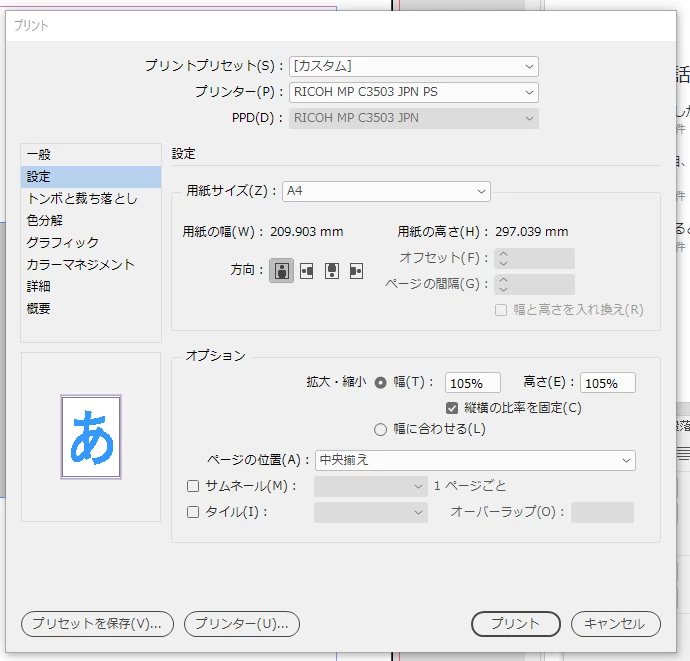Enable the サムネール(M) checkbox
This screenshot has height=661, width=690.
point(193,486)
